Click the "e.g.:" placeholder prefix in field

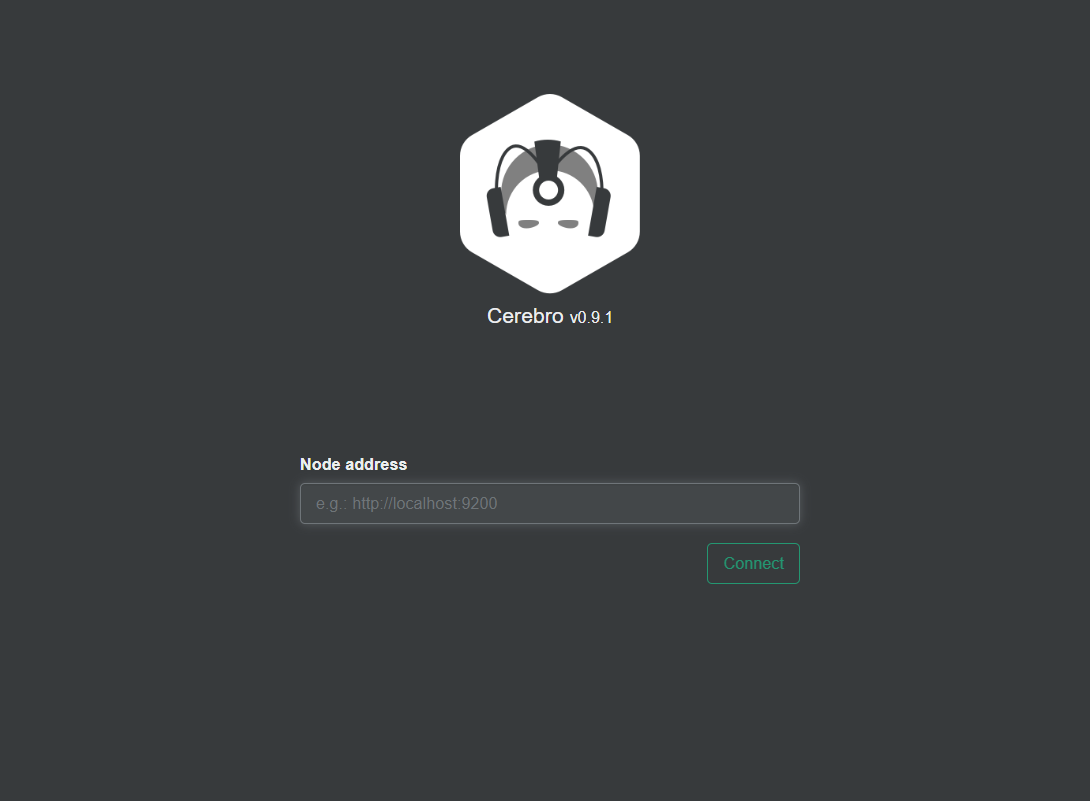coord(332,503)
